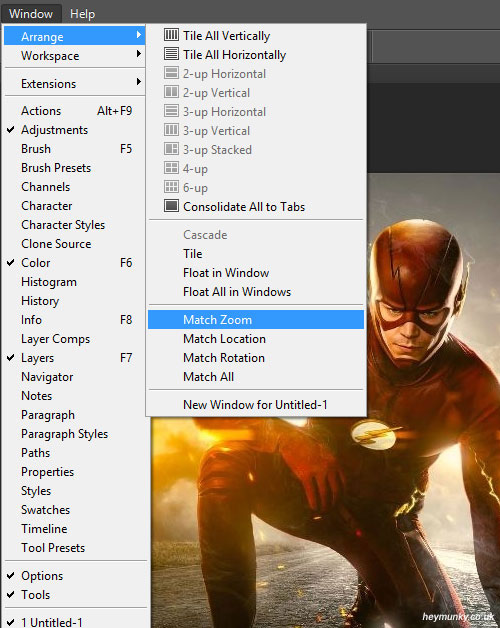The image size is (500, 628).
Task: Click the 2-up Vertical layout icon
Action: click(x=171, y=92)
